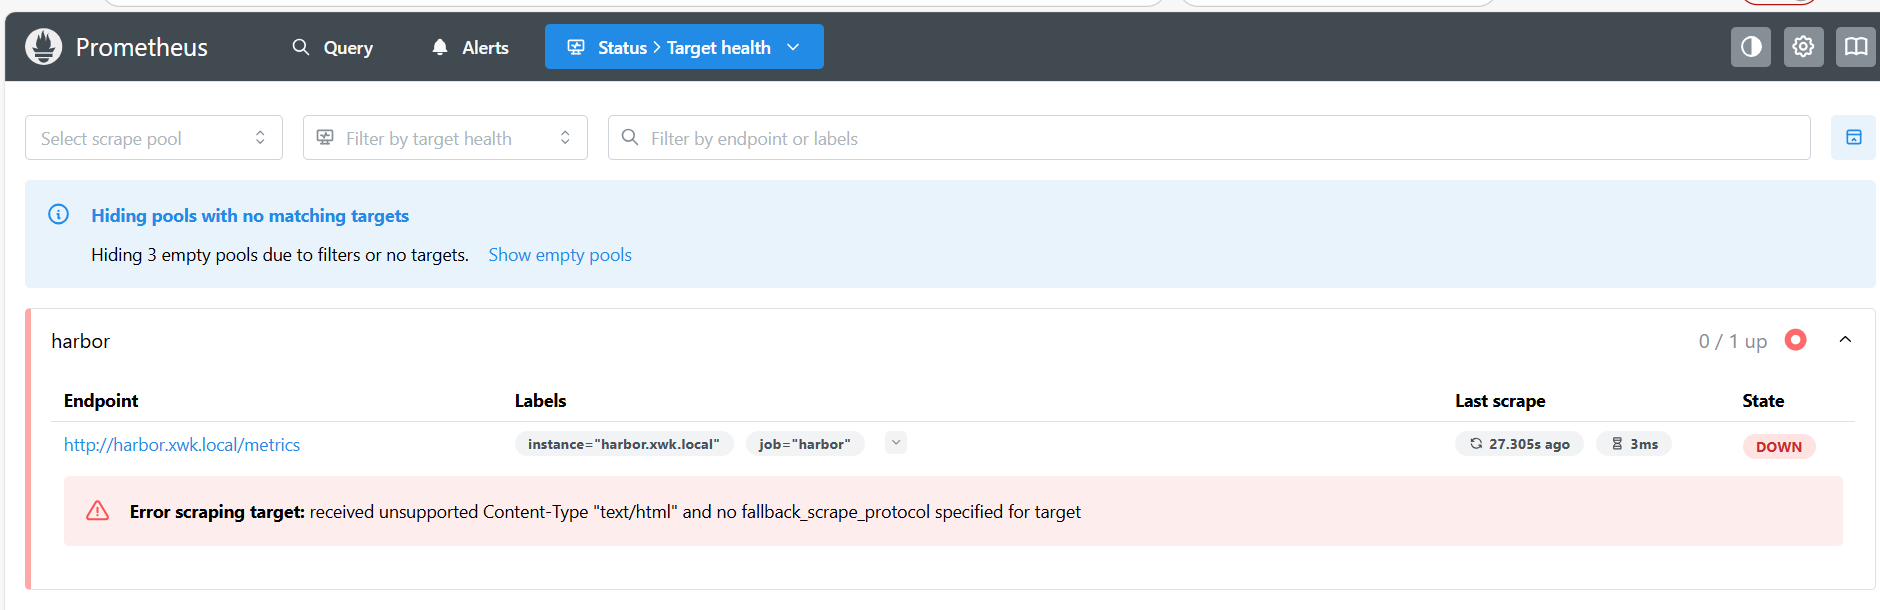Go to the Query page

point(333,47)
